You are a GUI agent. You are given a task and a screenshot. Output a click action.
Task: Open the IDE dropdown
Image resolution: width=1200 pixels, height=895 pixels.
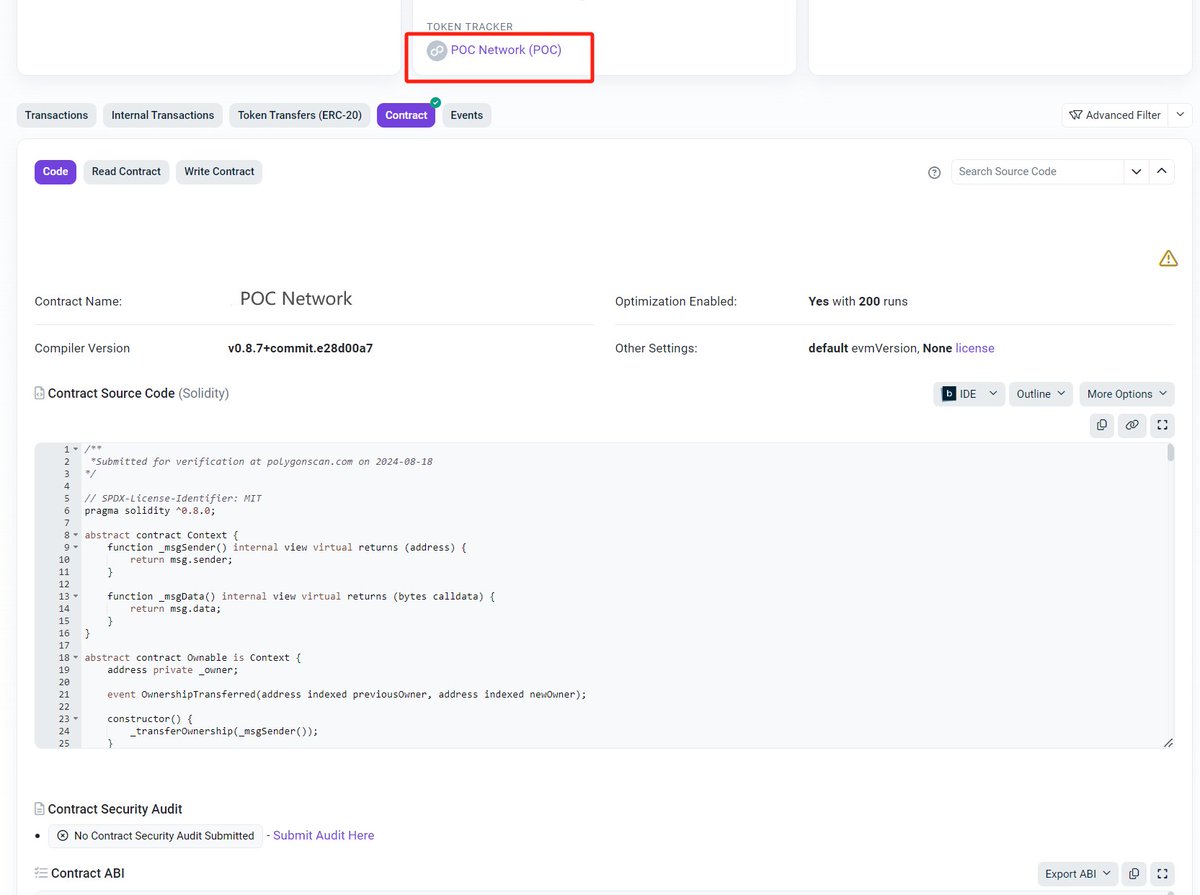[969, 394]
